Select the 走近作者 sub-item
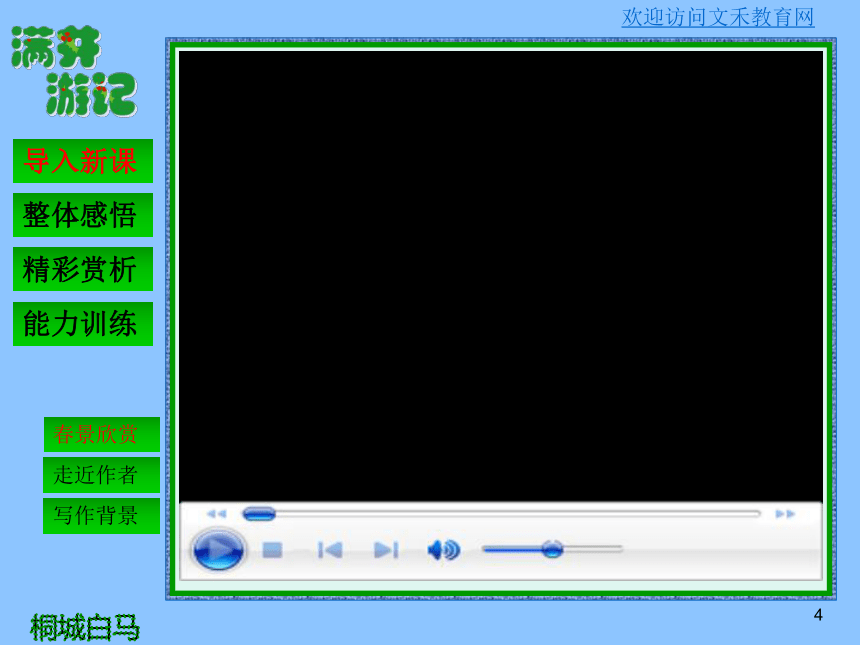The height and width of the screenshot is (645, 860). tap(101, 475)
